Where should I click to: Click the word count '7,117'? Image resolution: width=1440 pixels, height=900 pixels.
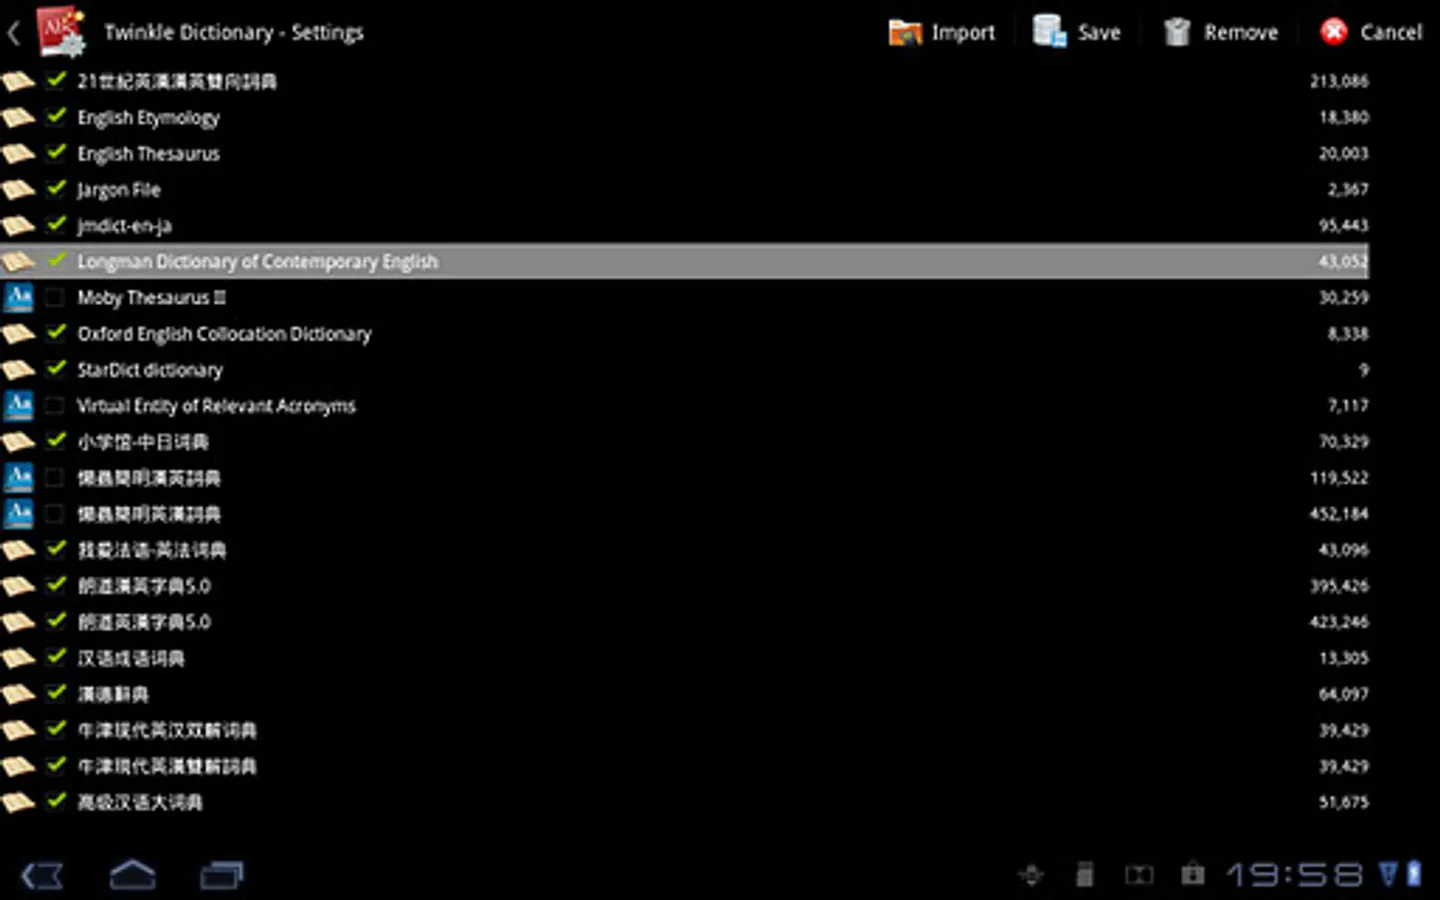[x=1348, y=405]
